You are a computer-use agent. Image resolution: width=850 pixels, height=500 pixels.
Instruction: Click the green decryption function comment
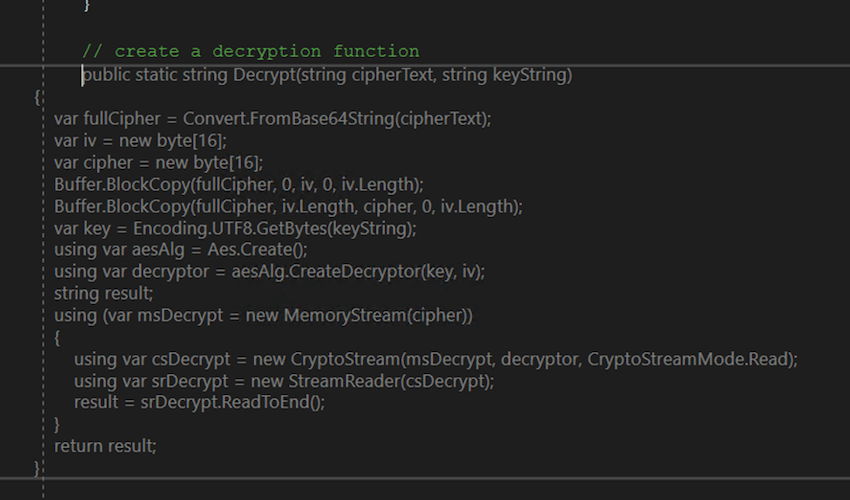pos(250,51)
